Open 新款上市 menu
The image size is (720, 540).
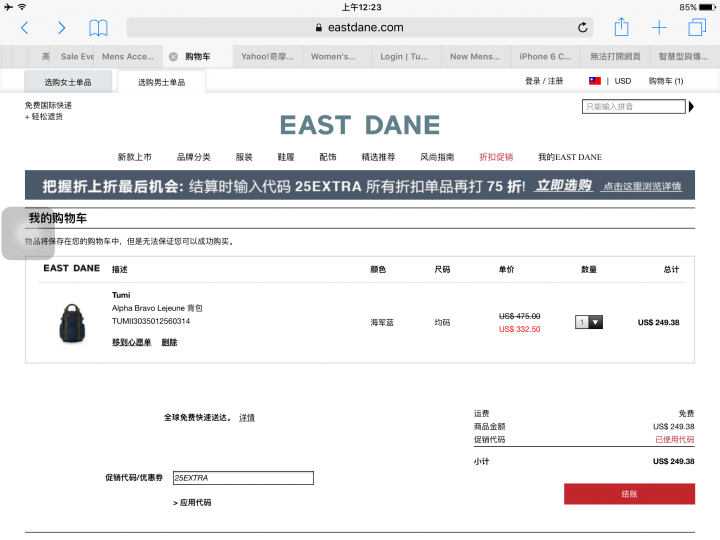tap(135, 157)
